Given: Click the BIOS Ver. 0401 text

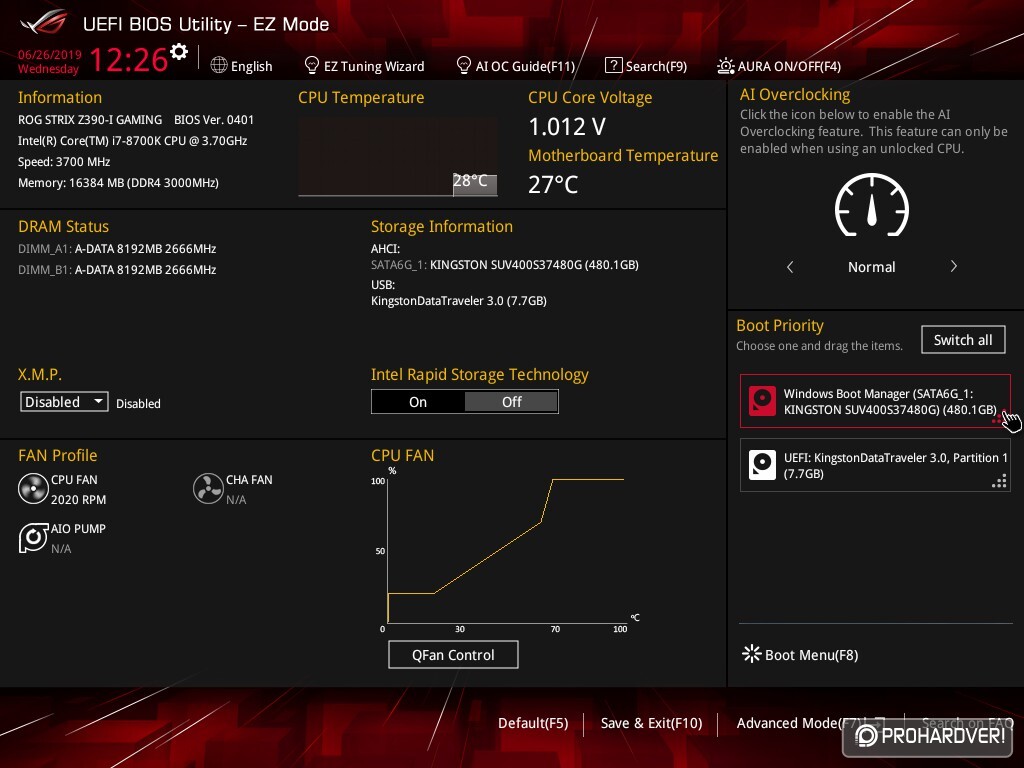Looking at the screenshot, I should [214, 120].
